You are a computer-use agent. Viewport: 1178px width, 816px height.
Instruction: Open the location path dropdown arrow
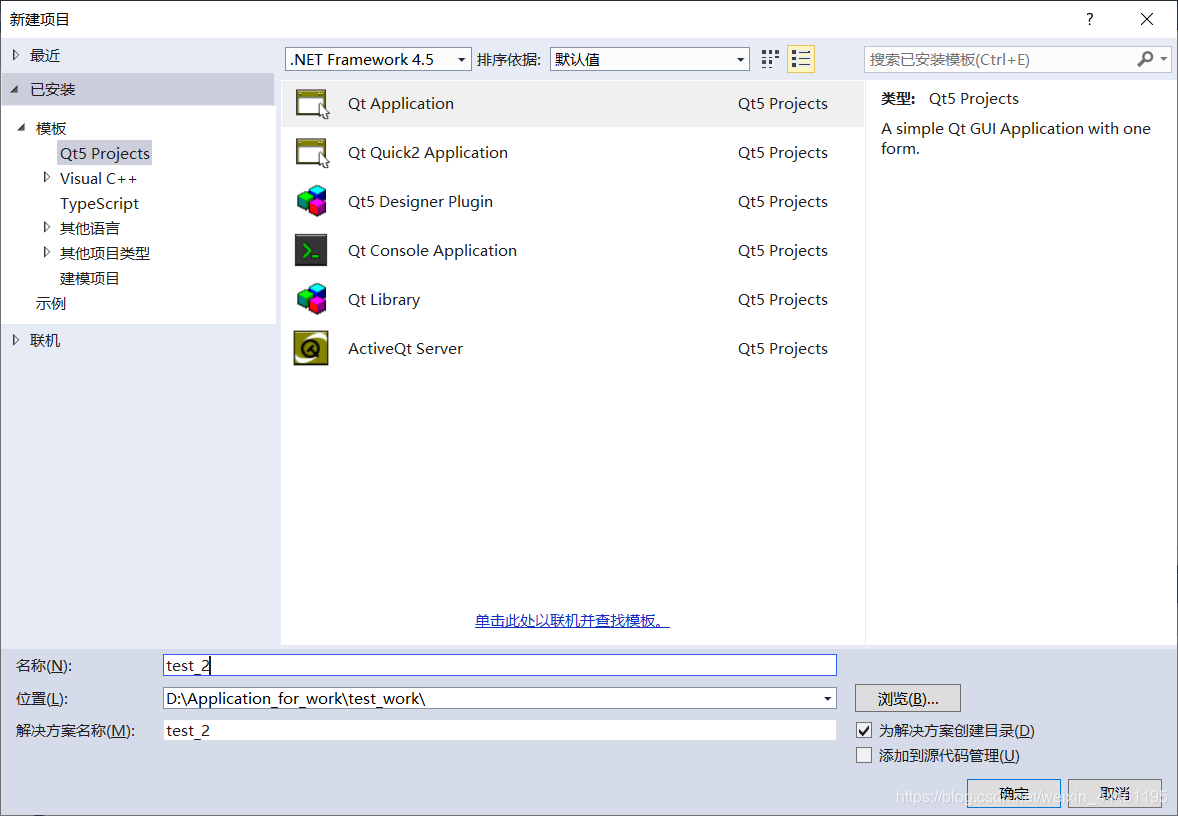pyautogui.click(x=827, y=699)
